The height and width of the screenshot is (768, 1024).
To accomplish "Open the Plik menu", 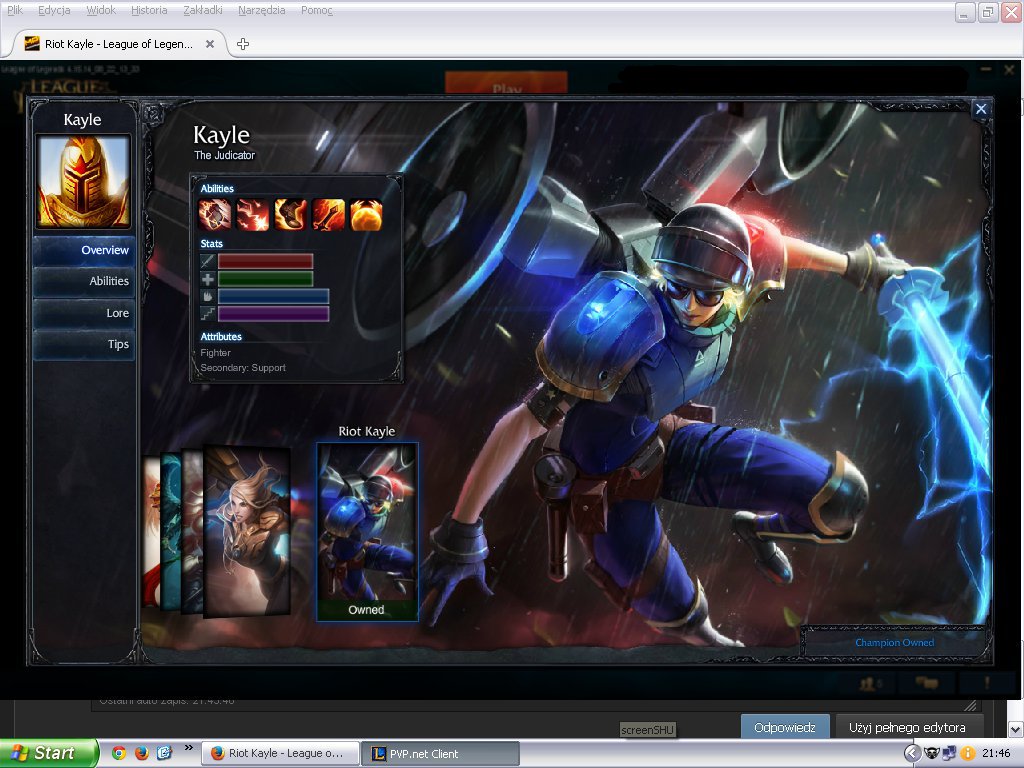I will pos(15,10).
